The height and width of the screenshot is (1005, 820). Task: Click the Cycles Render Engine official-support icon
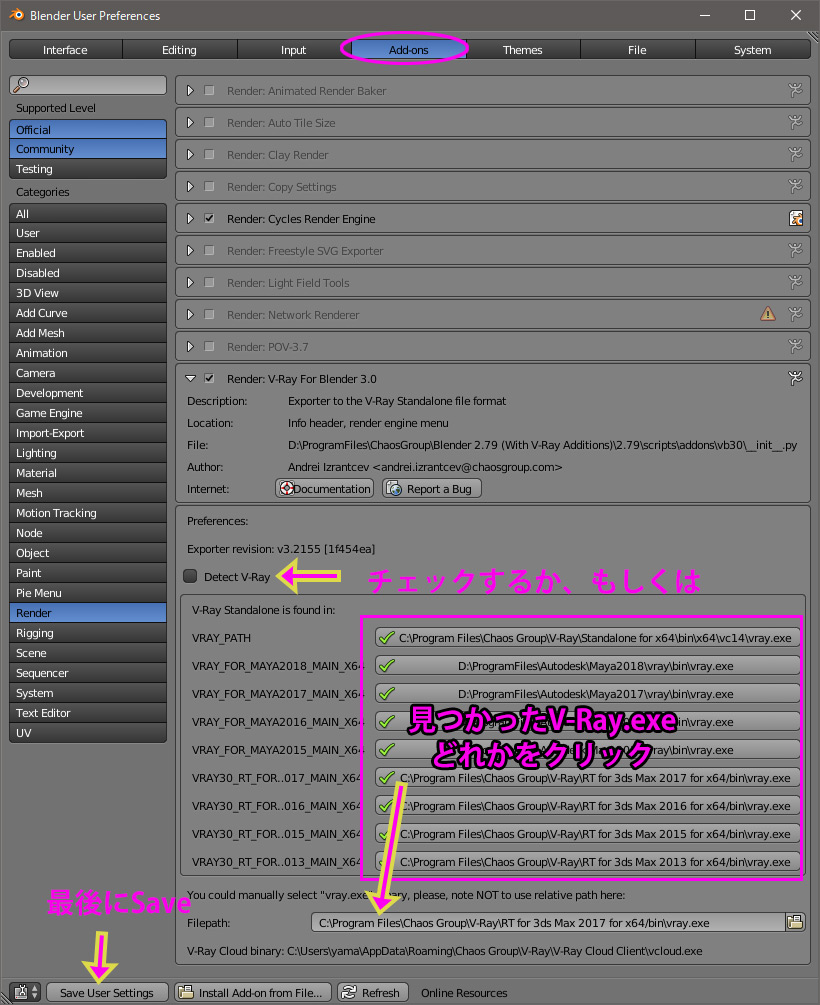click(796, 219)
